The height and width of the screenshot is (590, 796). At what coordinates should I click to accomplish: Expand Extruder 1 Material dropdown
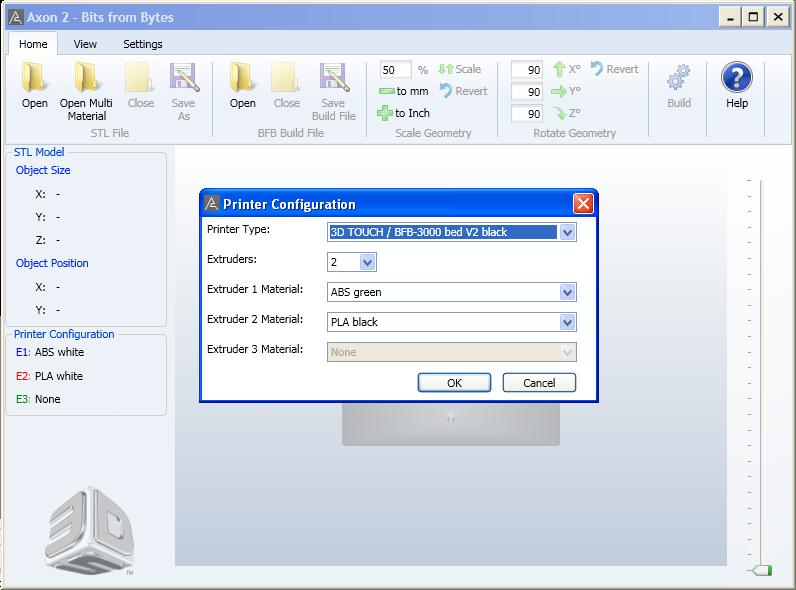coord(567,292)
